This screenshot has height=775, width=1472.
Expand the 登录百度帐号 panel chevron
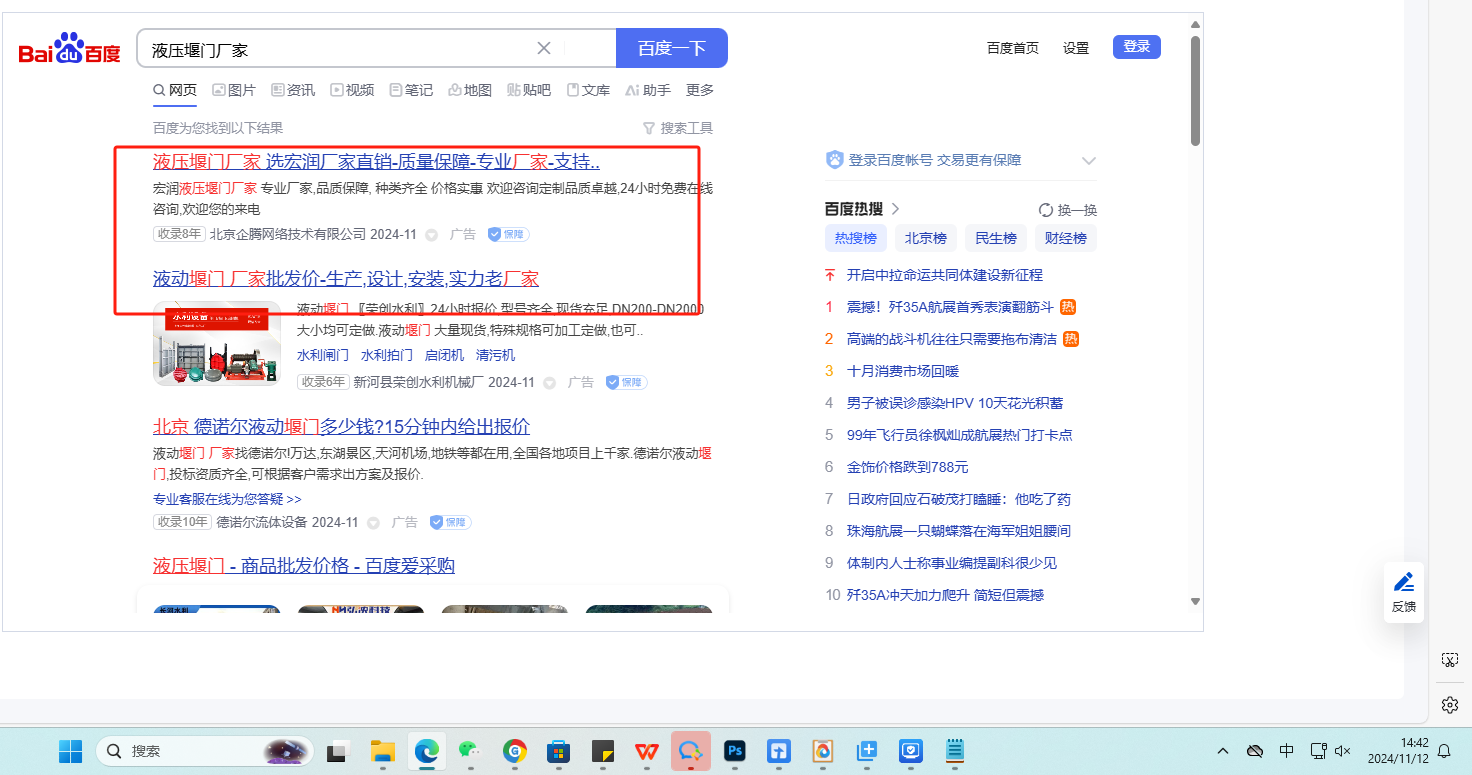pos(1089,161)
